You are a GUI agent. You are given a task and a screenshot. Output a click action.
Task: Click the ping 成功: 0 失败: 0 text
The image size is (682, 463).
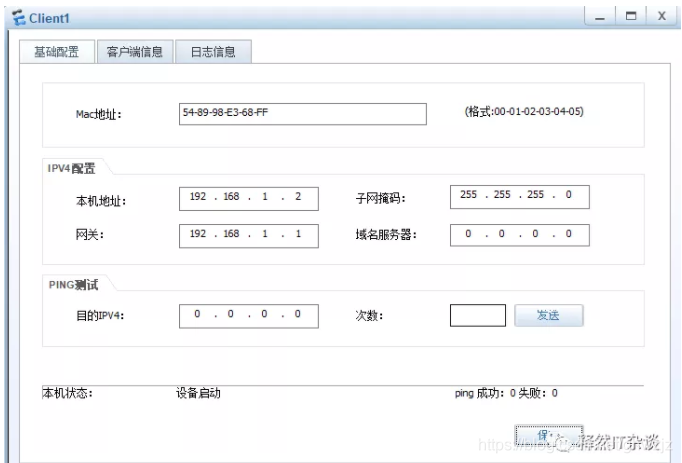tap(506, 393)
